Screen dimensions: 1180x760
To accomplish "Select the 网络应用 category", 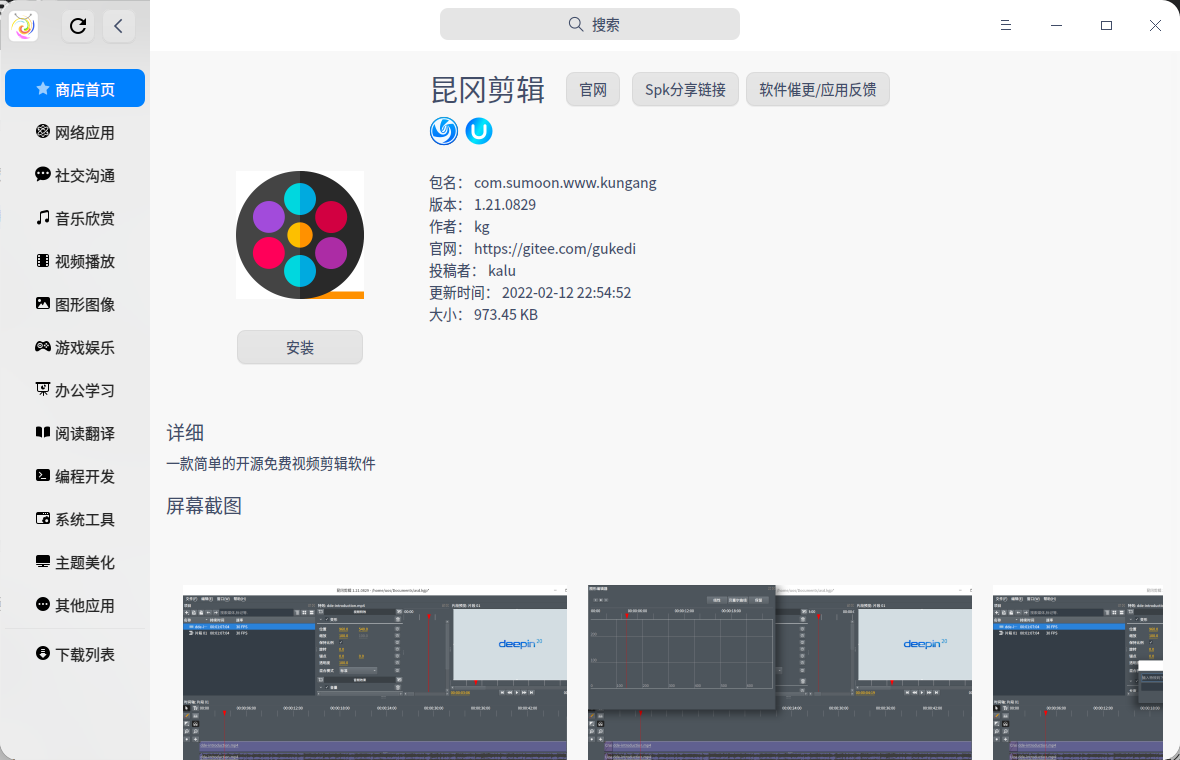I will (x=75, y=132).
